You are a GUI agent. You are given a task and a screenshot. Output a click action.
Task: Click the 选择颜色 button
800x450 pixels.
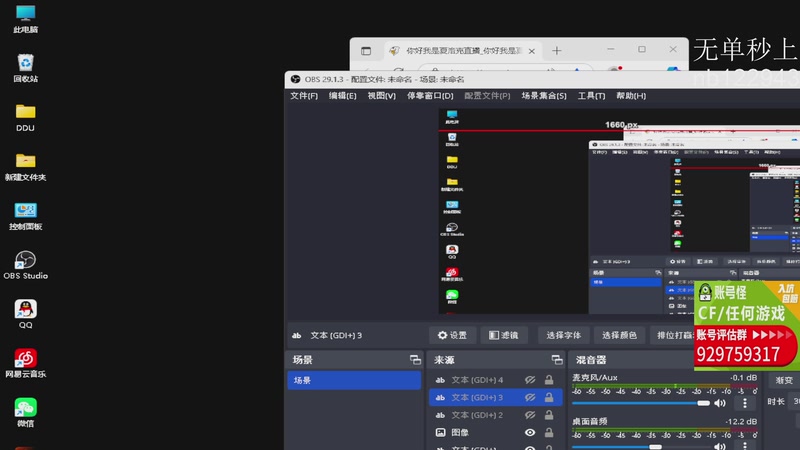[619, 335]
